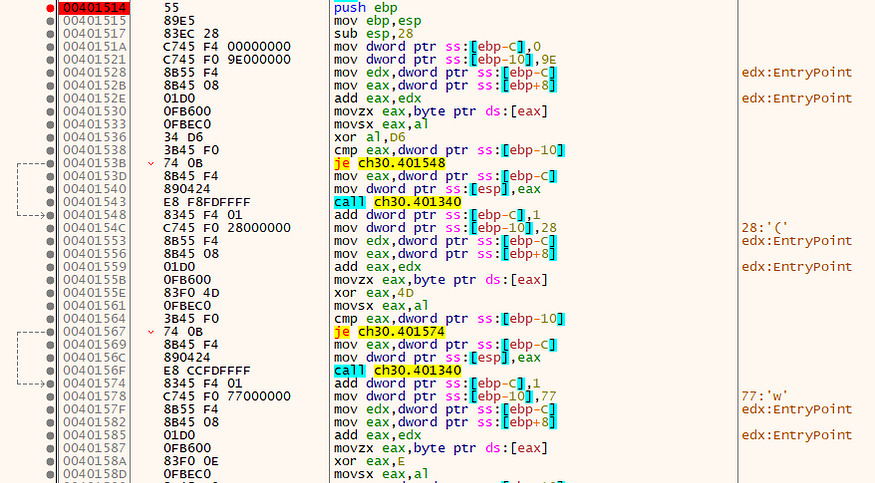Select the je ch30.401548 jump instruction
Viewport: 875px width, 483px height.
(x=390, y=163)
